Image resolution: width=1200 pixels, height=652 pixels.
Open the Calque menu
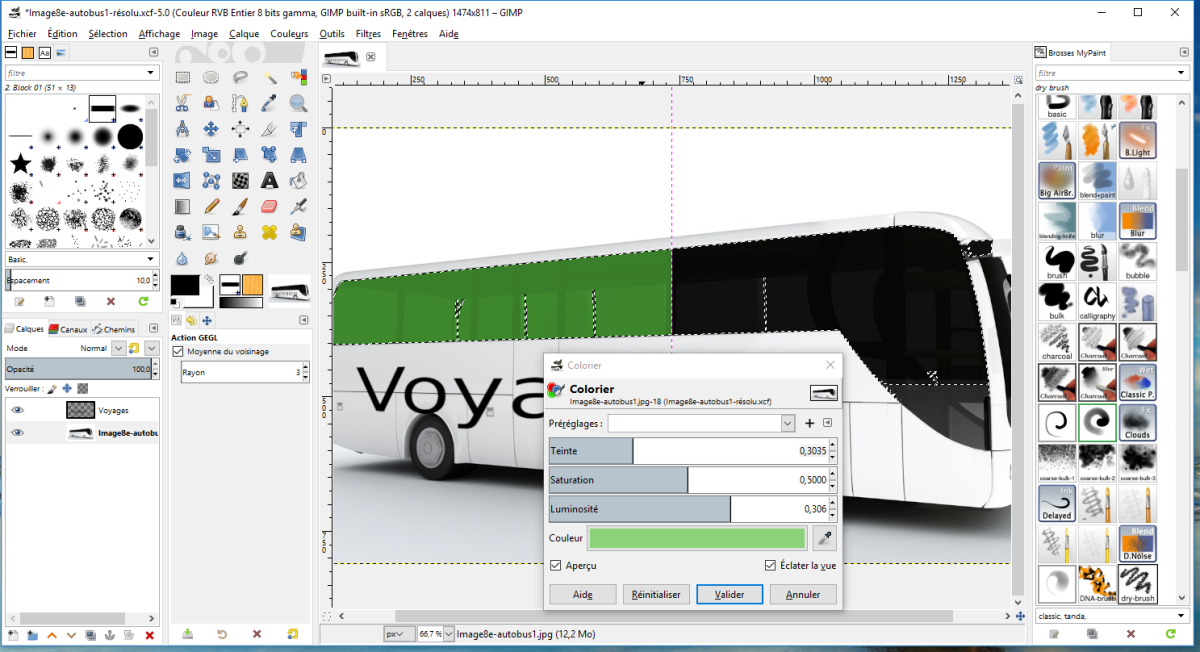pos(244,33)
